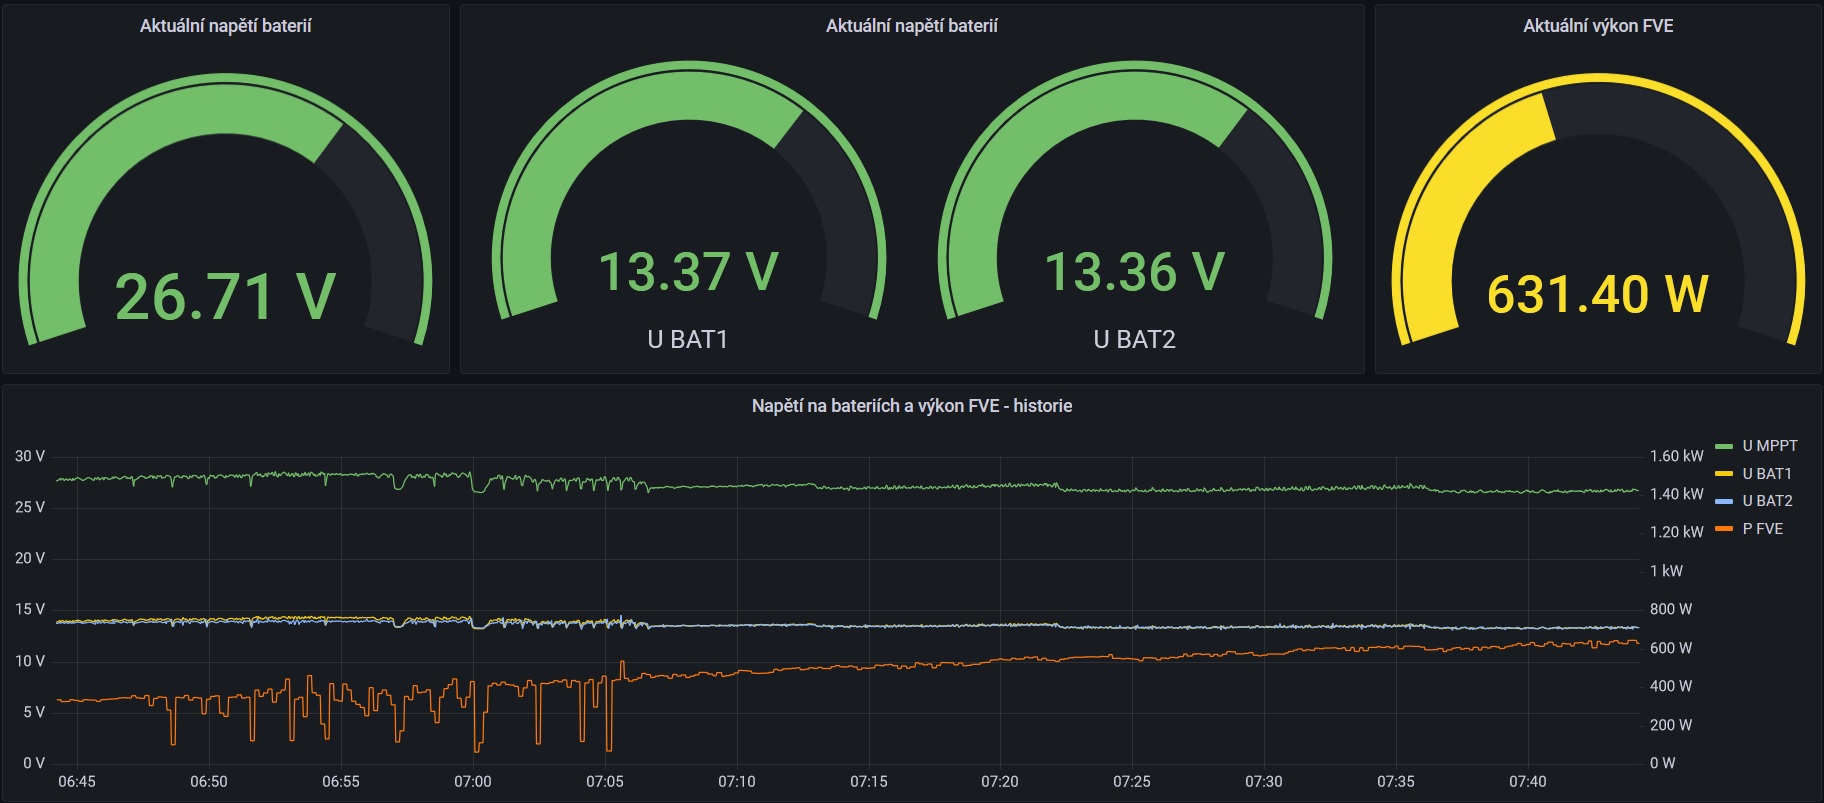Viewport: 1824px width, 803px height.
Task: Click the 20 V left axis label
Action: click(x=30, y=558)
